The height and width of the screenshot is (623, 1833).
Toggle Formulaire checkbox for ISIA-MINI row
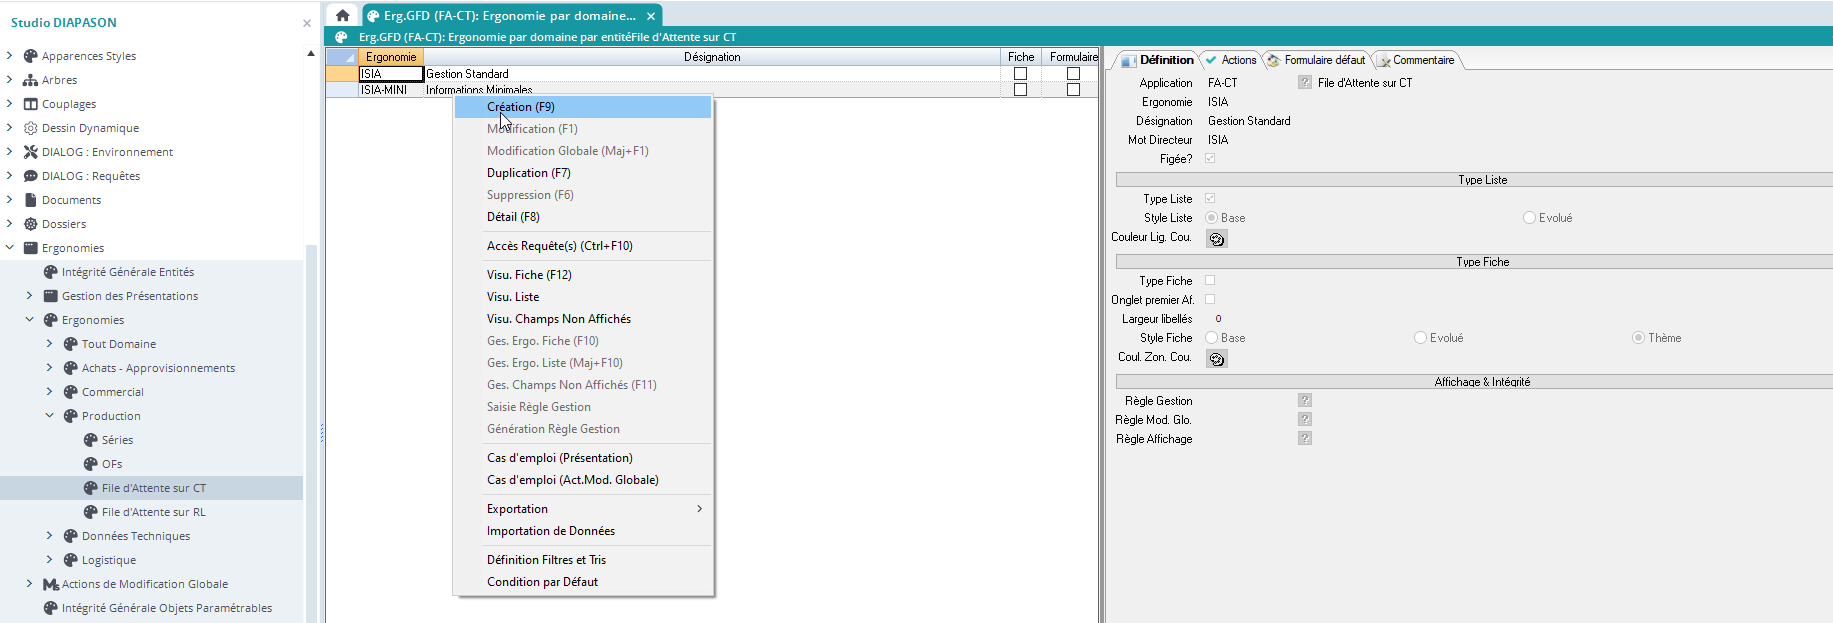tap(1073, 90)
